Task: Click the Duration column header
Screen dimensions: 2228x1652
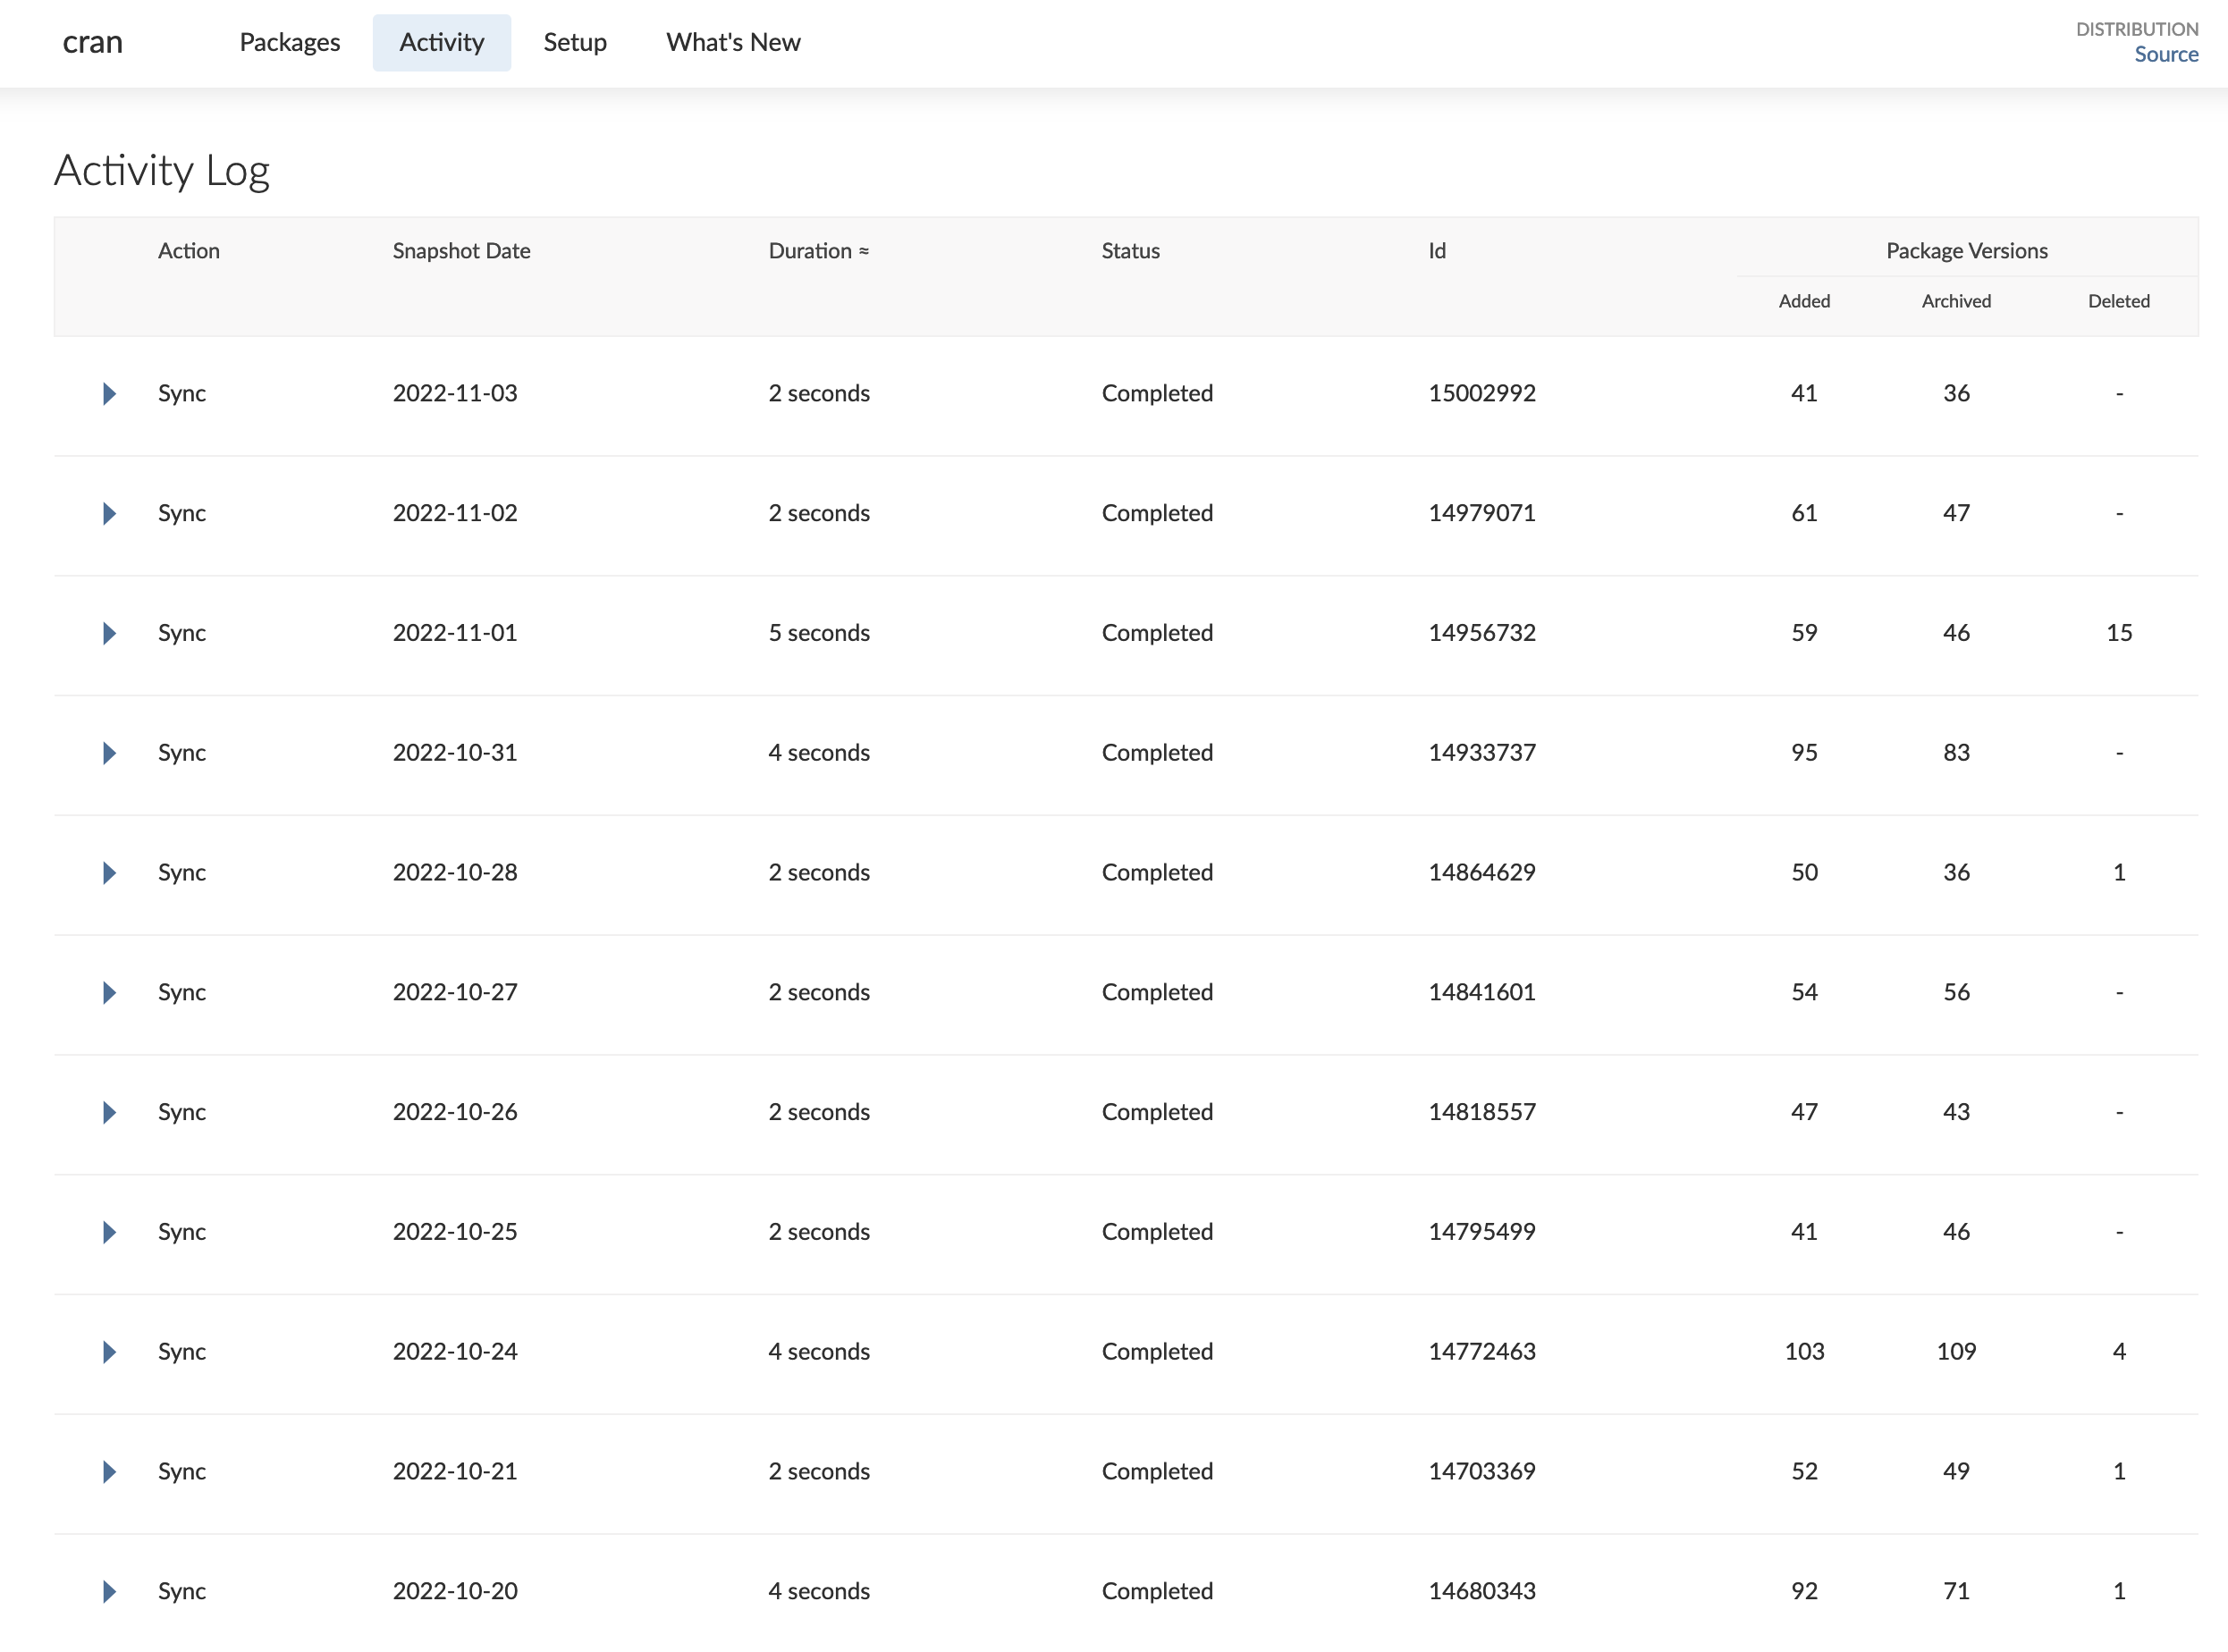Action: pos(818,251)
